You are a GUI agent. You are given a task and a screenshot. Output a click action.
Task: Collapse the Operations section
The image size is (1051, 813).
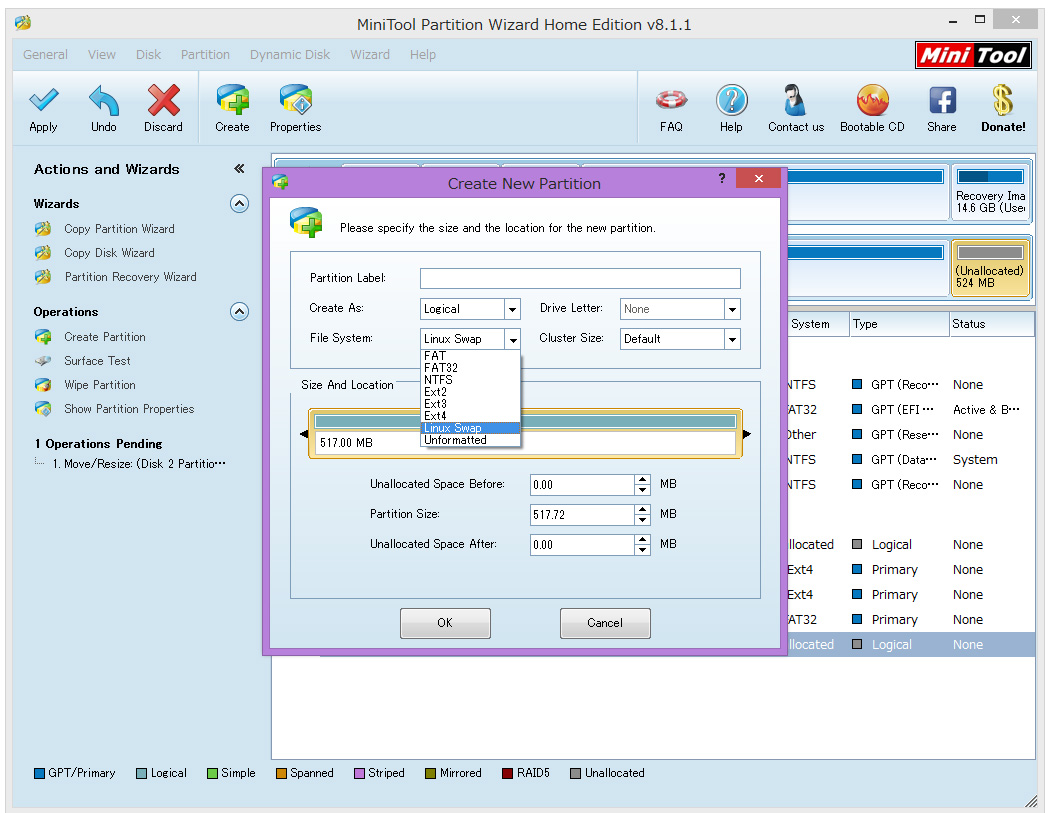click(239, 312)
